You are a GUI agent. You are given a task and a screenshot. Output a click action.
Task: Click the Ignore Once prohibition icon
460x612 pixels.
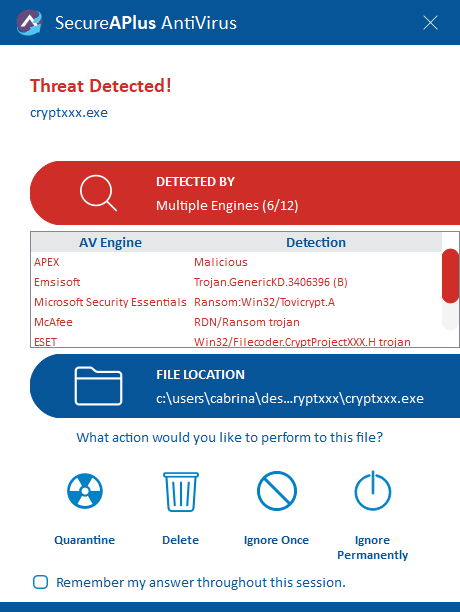click(277, 491)
